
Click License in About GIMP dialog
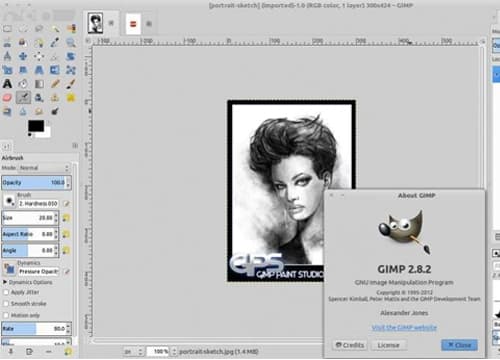point(388,345)
